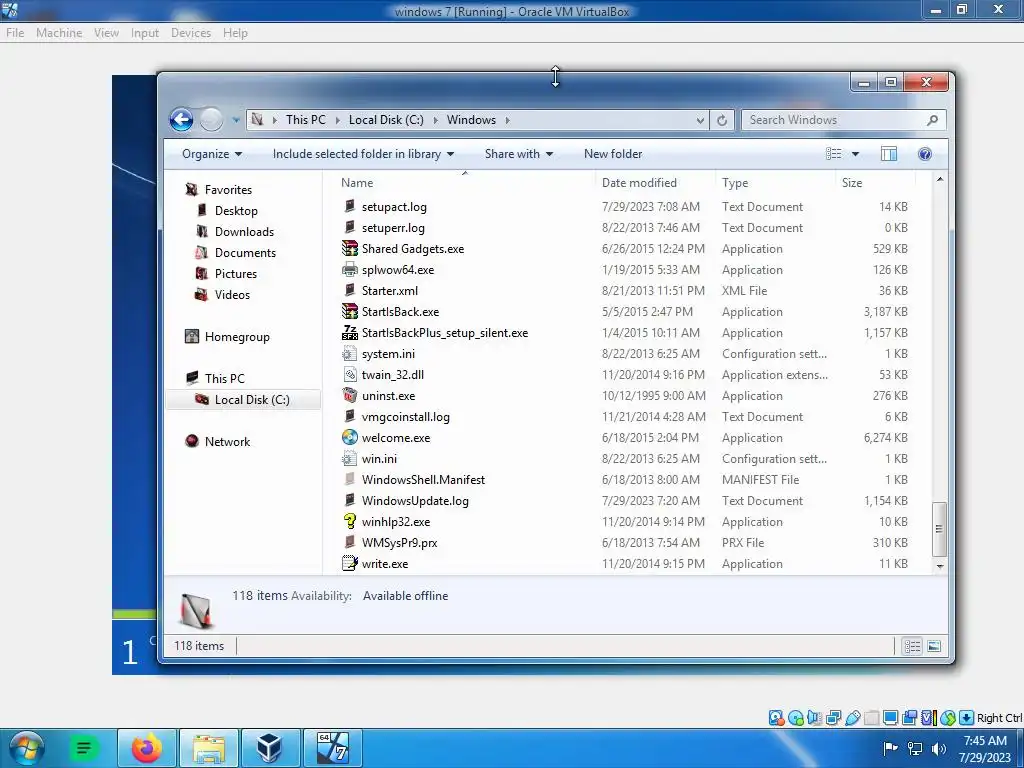Switch to large thumbnails view in status bar
This screenshot has height=768, width=1024.
tap(934, 646)
